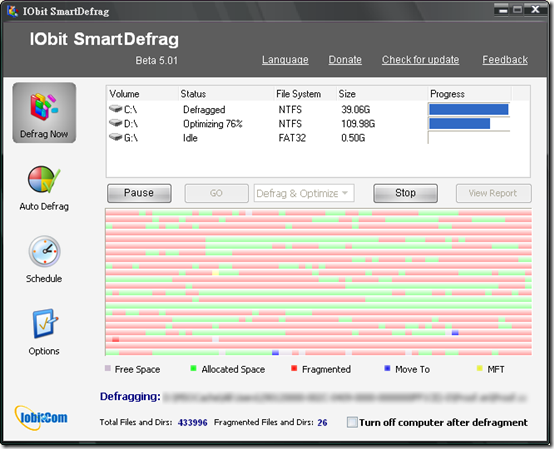The image size is (554, 449).
Task: Click the 'FAT32' file system cell
Action: coord(292,138)
